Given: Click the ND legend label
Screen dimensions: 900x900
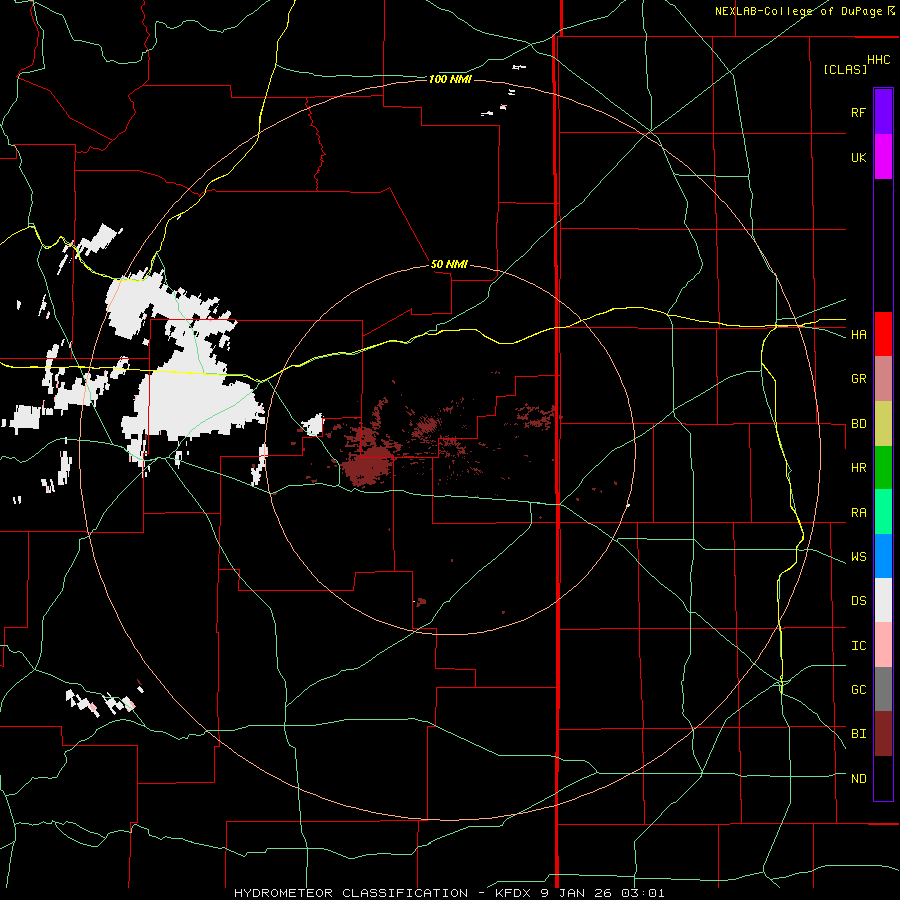Looking at the screenshot, I should point(858,779).
